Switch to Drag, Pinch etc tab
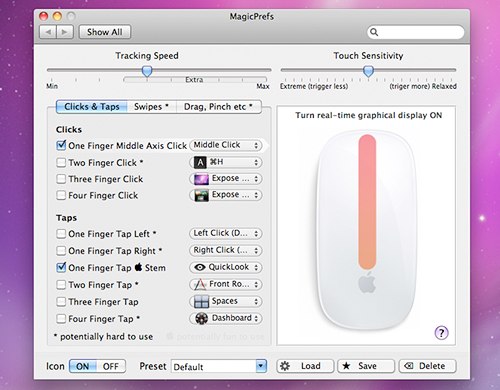Viewport: 500px width, 390px height. point(218,107)
